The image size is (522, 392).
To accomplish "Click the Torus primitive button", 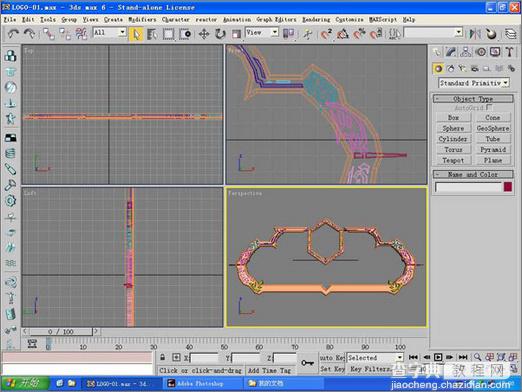I will click(x=453, y=150).
